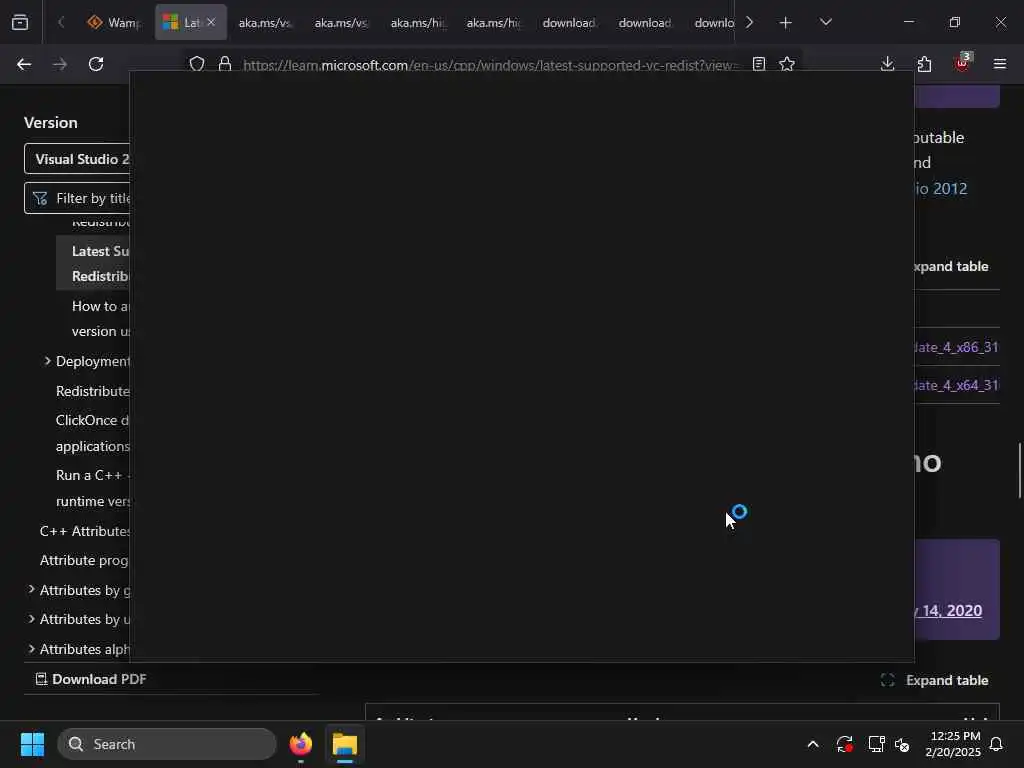Click the upper Expand table button
Viewport: 1024px width, 768px height.
pos(952,266)
